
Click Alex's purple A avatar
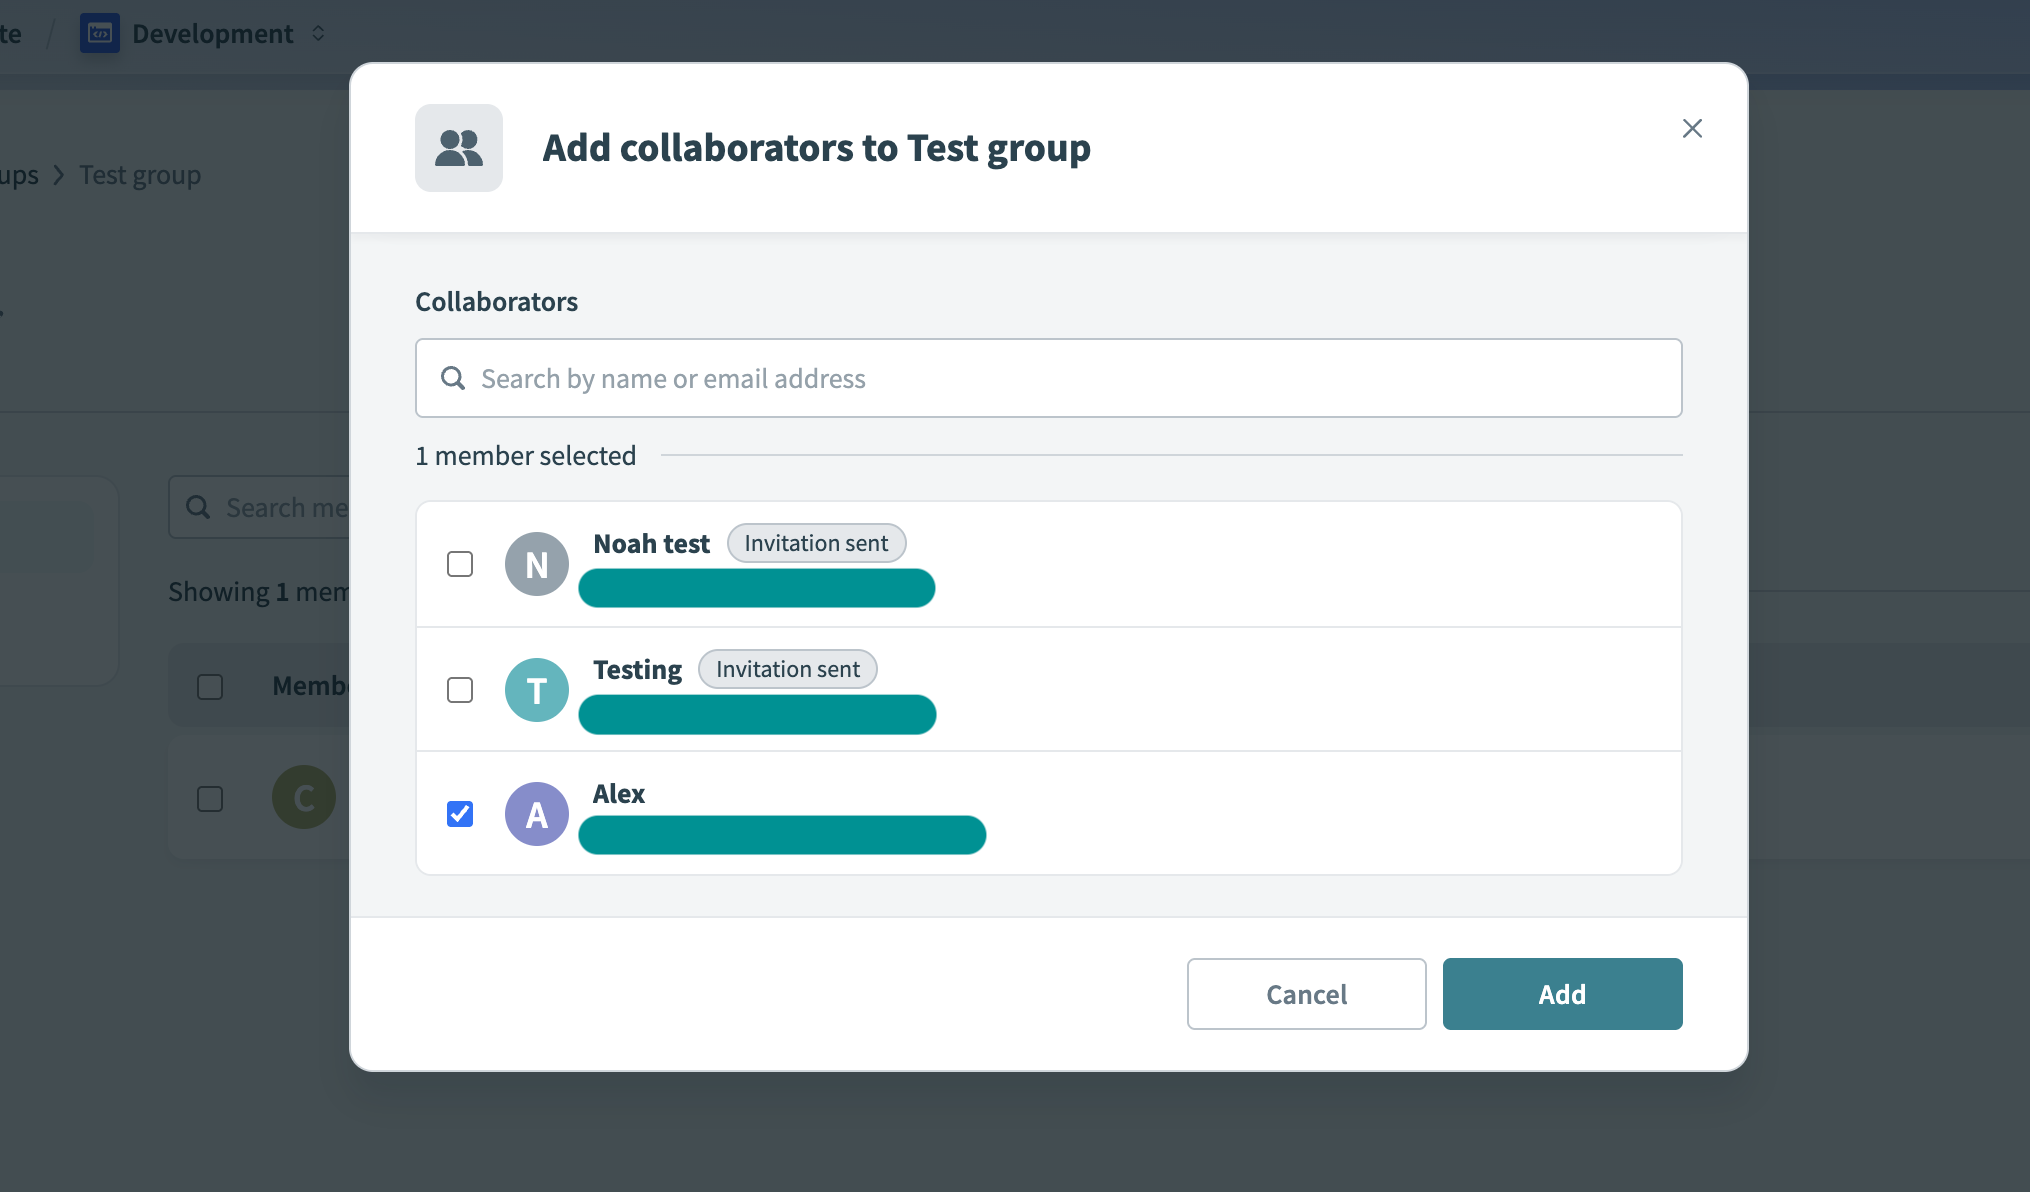536,814
